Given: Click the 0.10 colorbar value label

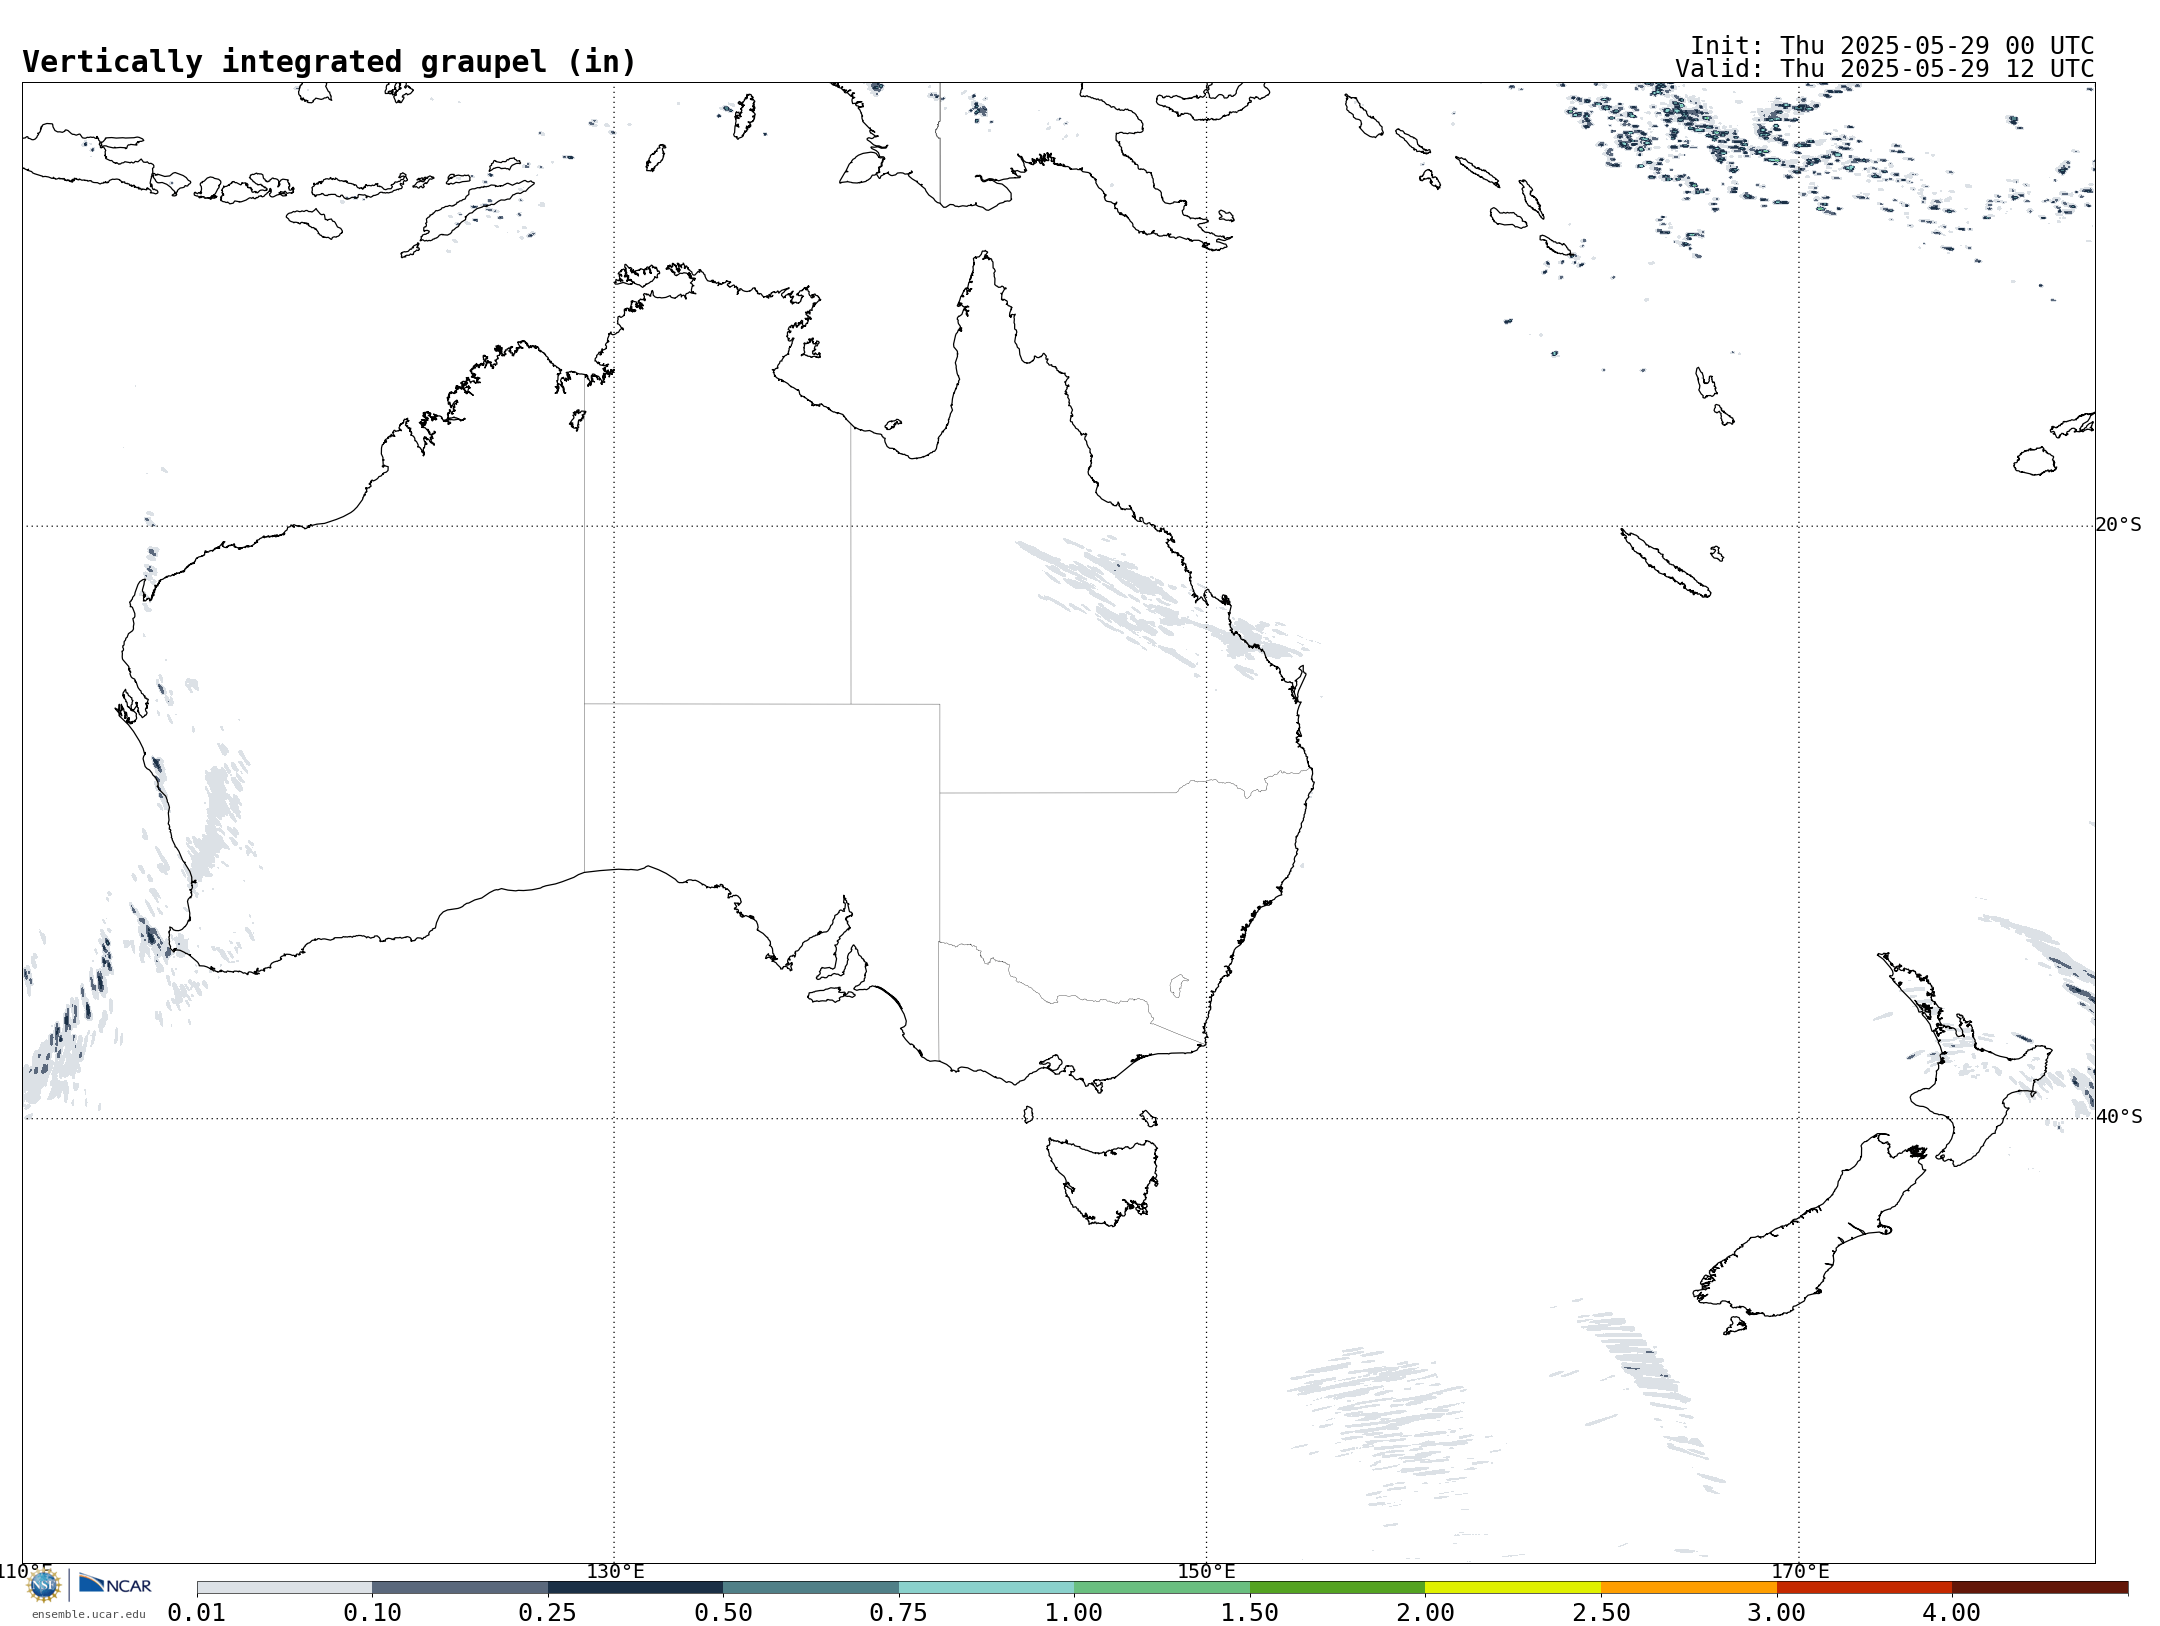Looking at the screenshot, I should [372, 1613].
